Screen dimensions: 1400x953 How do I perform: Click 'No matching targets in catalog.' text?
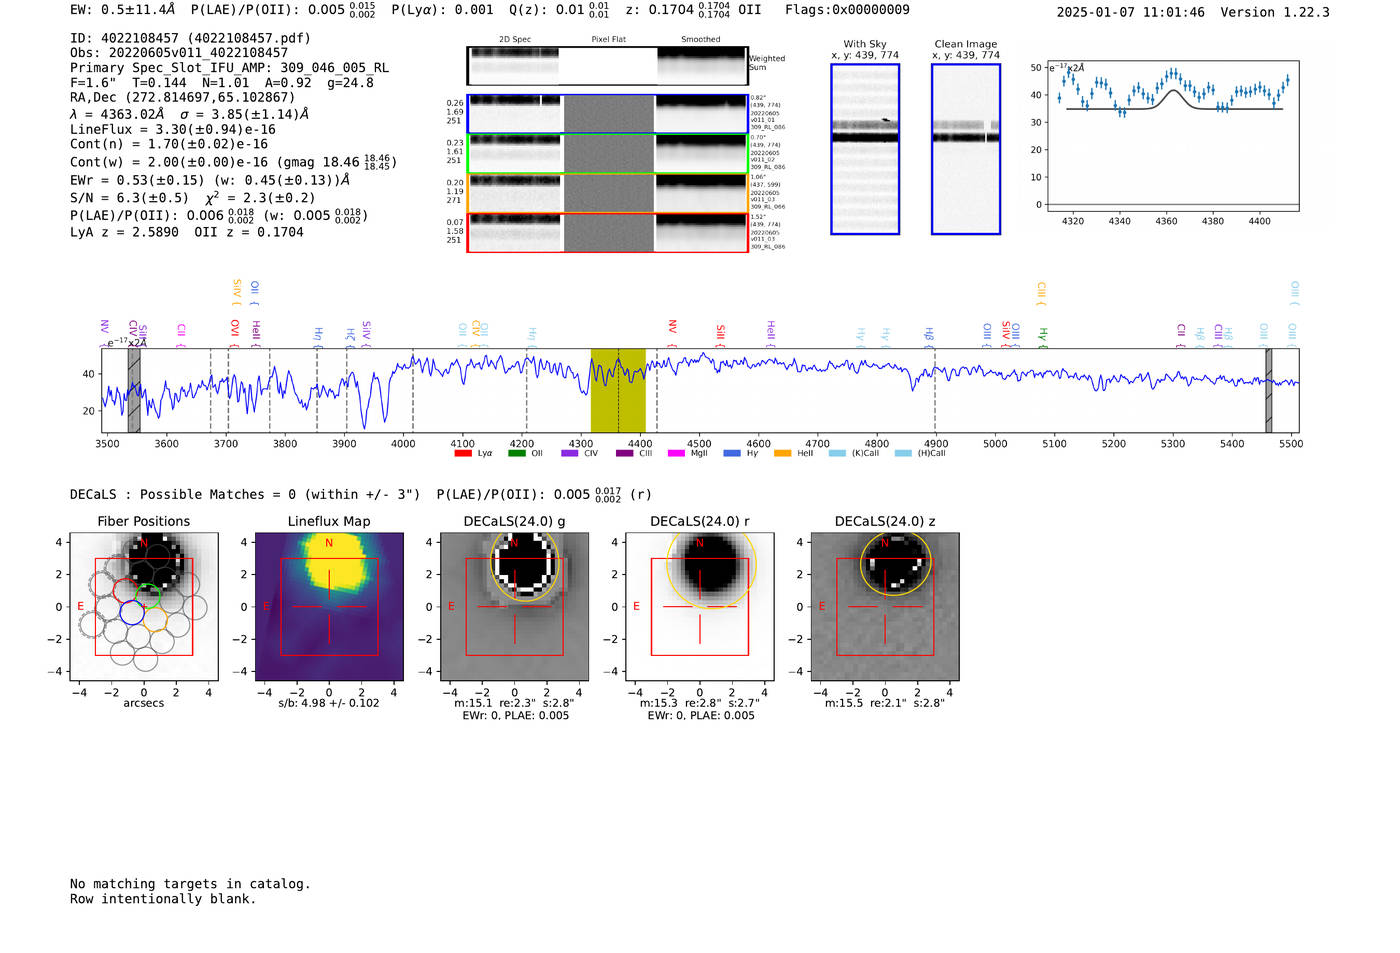click(190, 884)
